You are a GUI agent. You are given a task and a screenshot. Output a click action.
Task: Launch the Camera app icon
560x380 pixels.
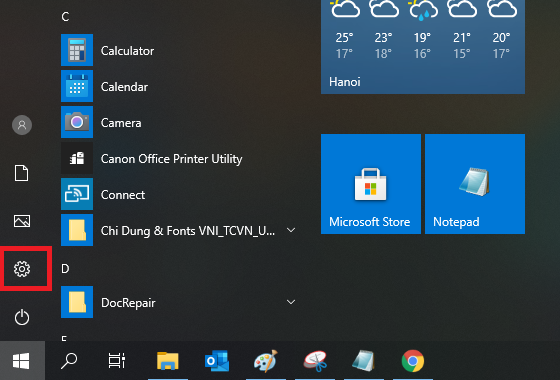point(77,122)
